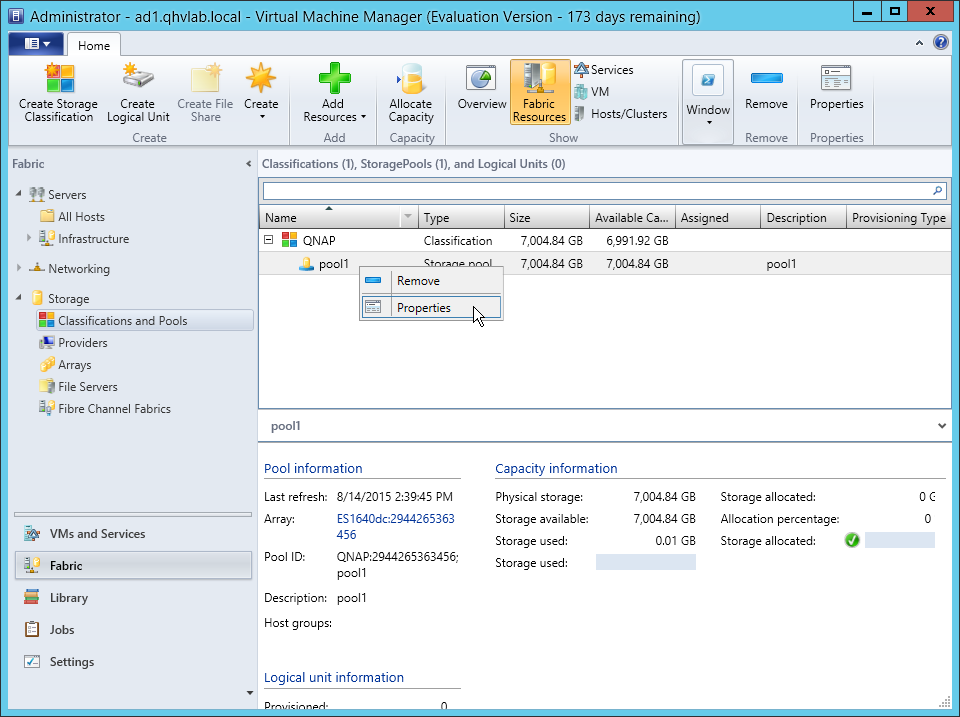Collapse the pool1 details pane

pyautogui.click(x=942, y=426)
